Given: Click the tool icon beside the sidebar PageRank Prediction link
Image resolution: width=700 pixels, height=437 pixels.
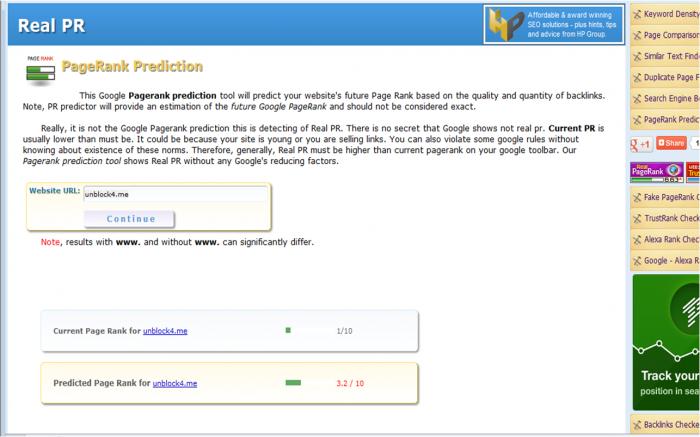Looking at the screenshot, I should pos(637,120).
